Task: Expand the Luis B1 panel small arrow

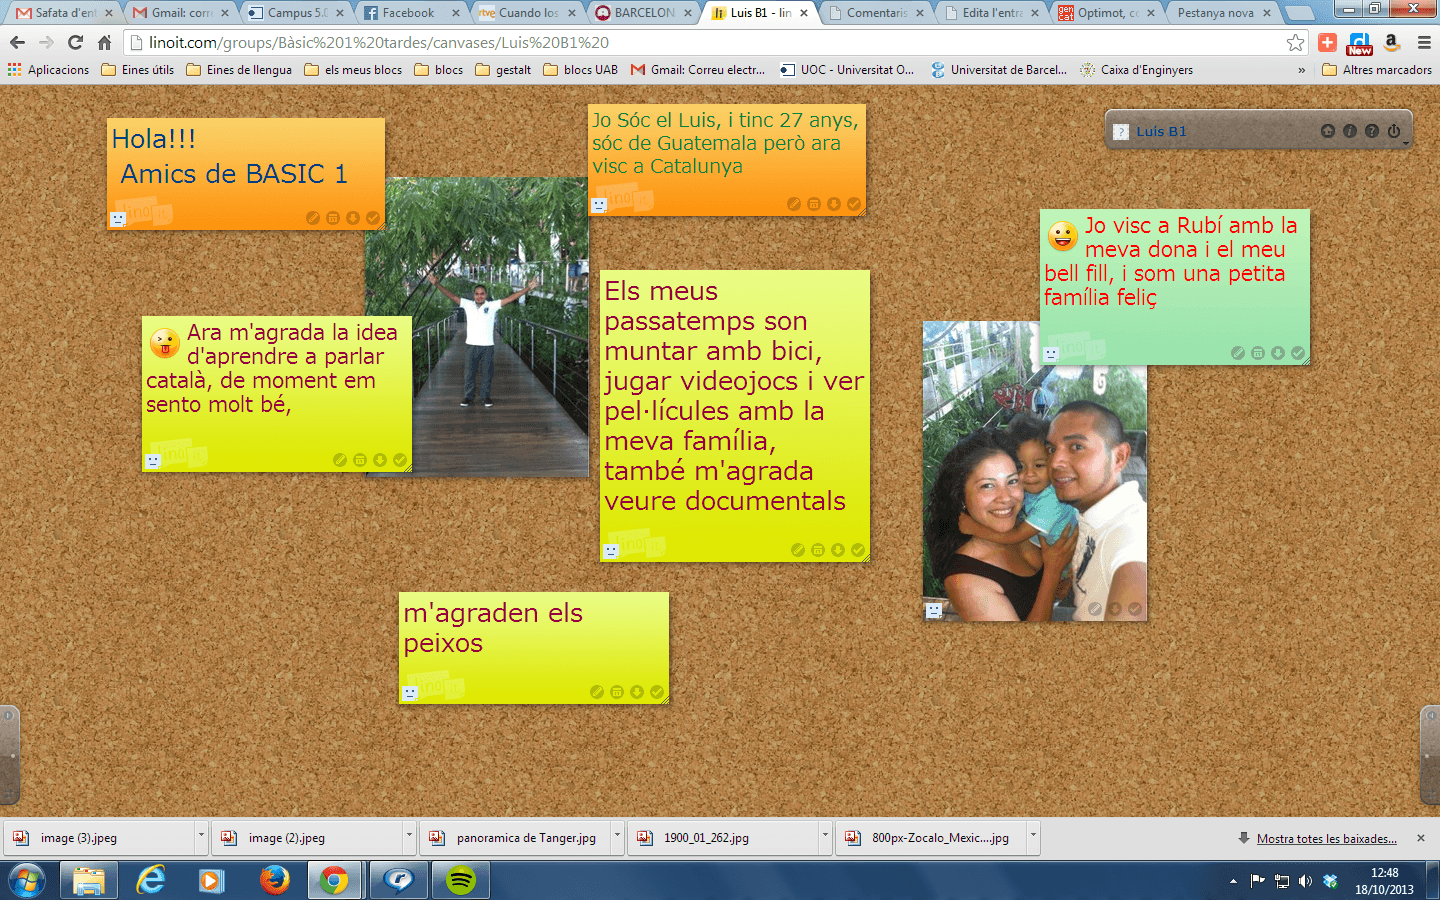Action: (x=1406, y=144)
